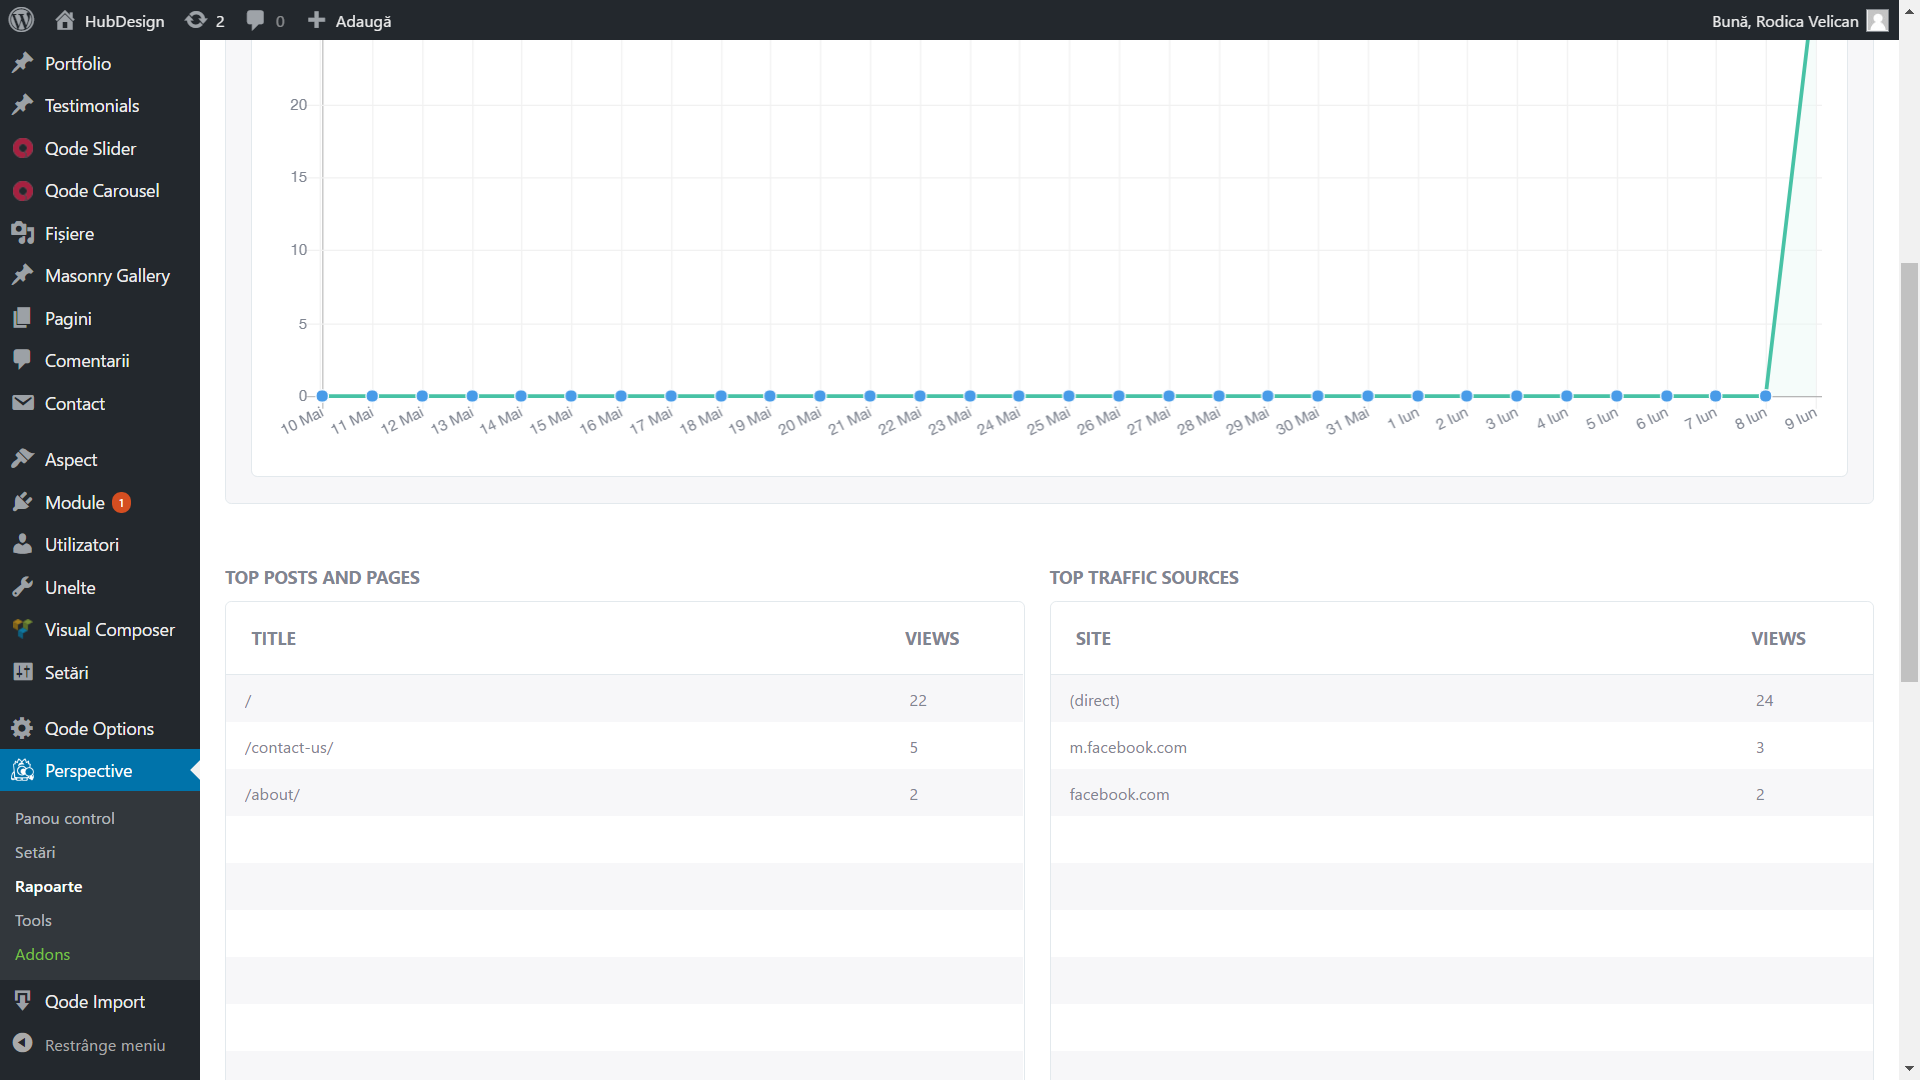The height and width of the screenshot is (1080, 1920).
Task: Open the Contact menu item
Action: (x=75, y=403)
